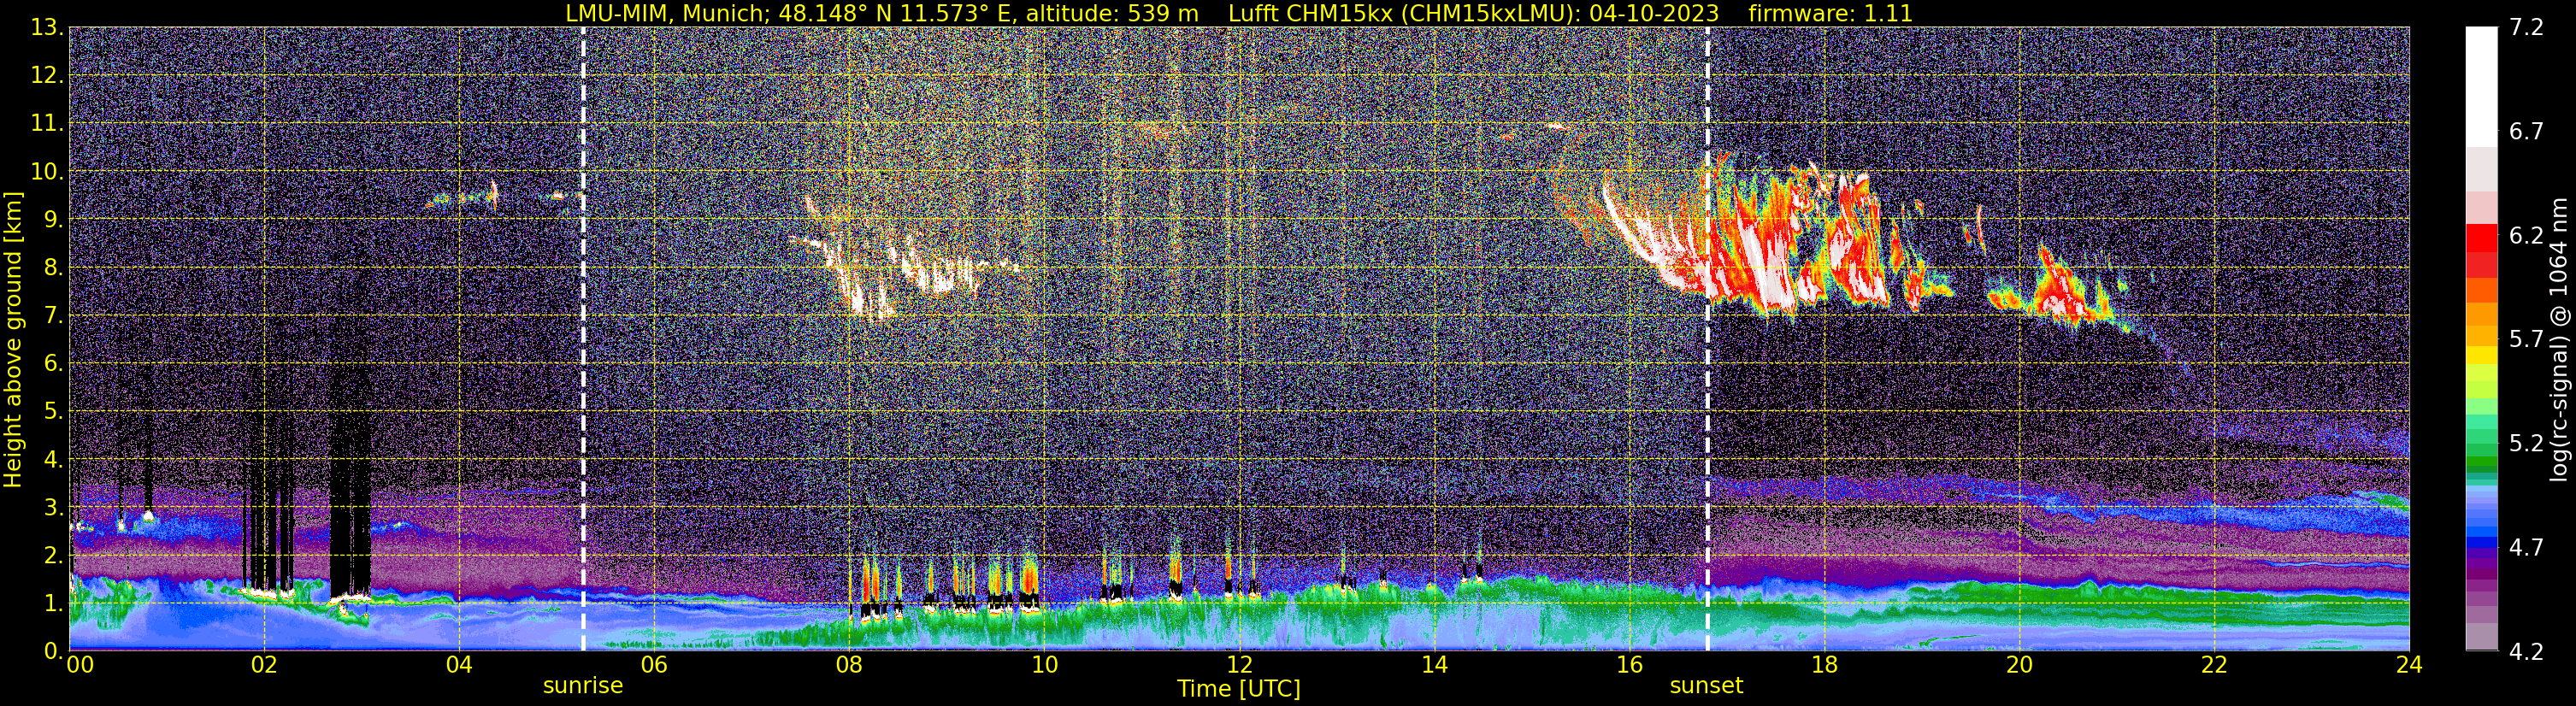
Task: Click the height axis tick label 8
Action: (54, 268)
